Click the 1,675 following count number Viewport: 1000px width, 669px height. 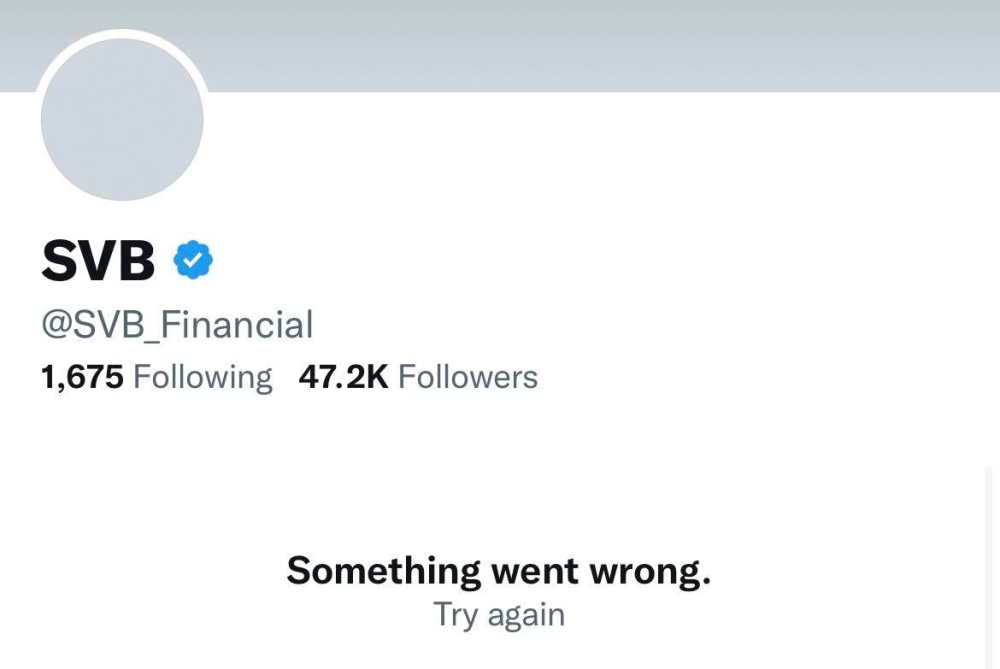click(82, 377)
